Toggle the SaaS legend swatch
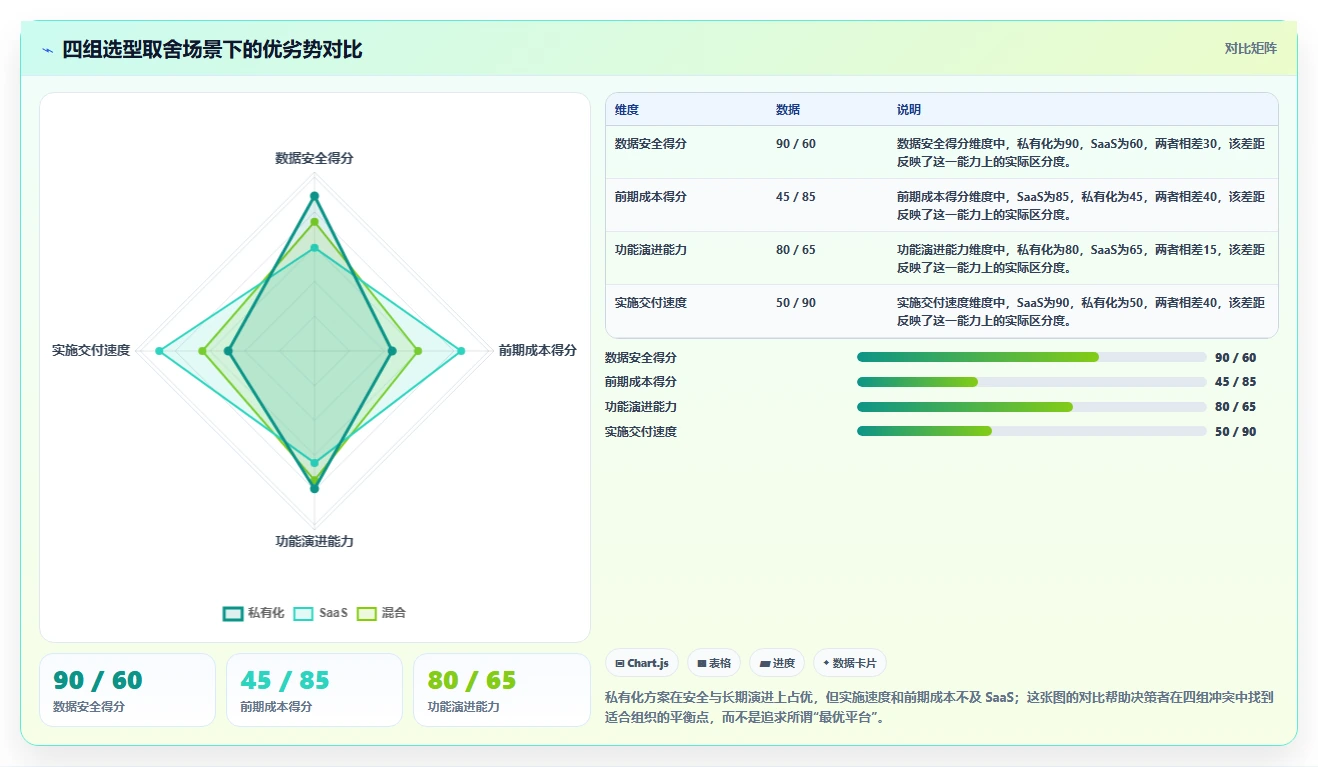This screenshot has width=1318, height=767. (304, 613)
